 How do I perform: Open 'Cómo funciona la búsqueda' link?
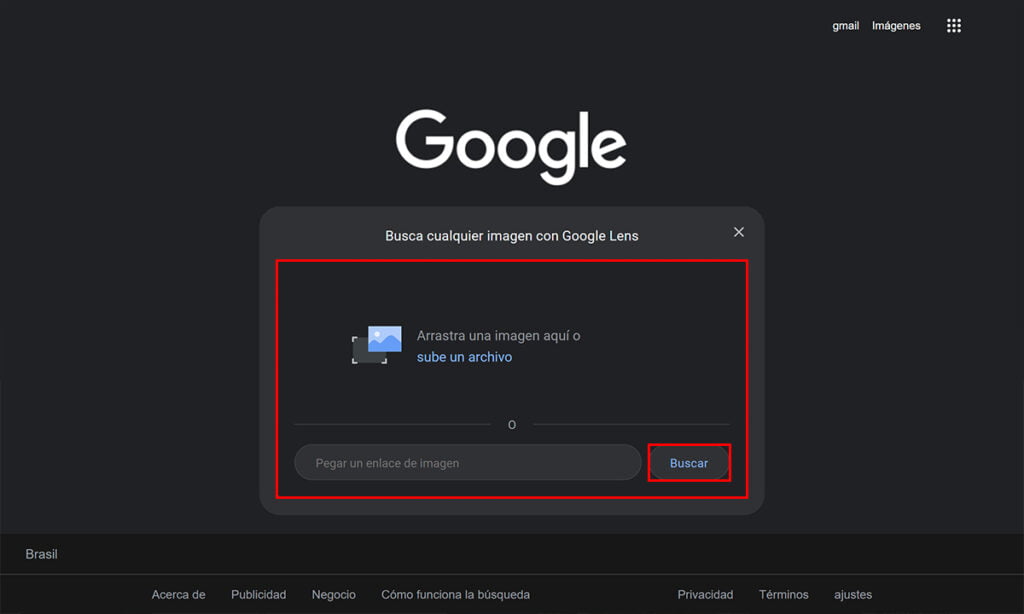point(455,594)
